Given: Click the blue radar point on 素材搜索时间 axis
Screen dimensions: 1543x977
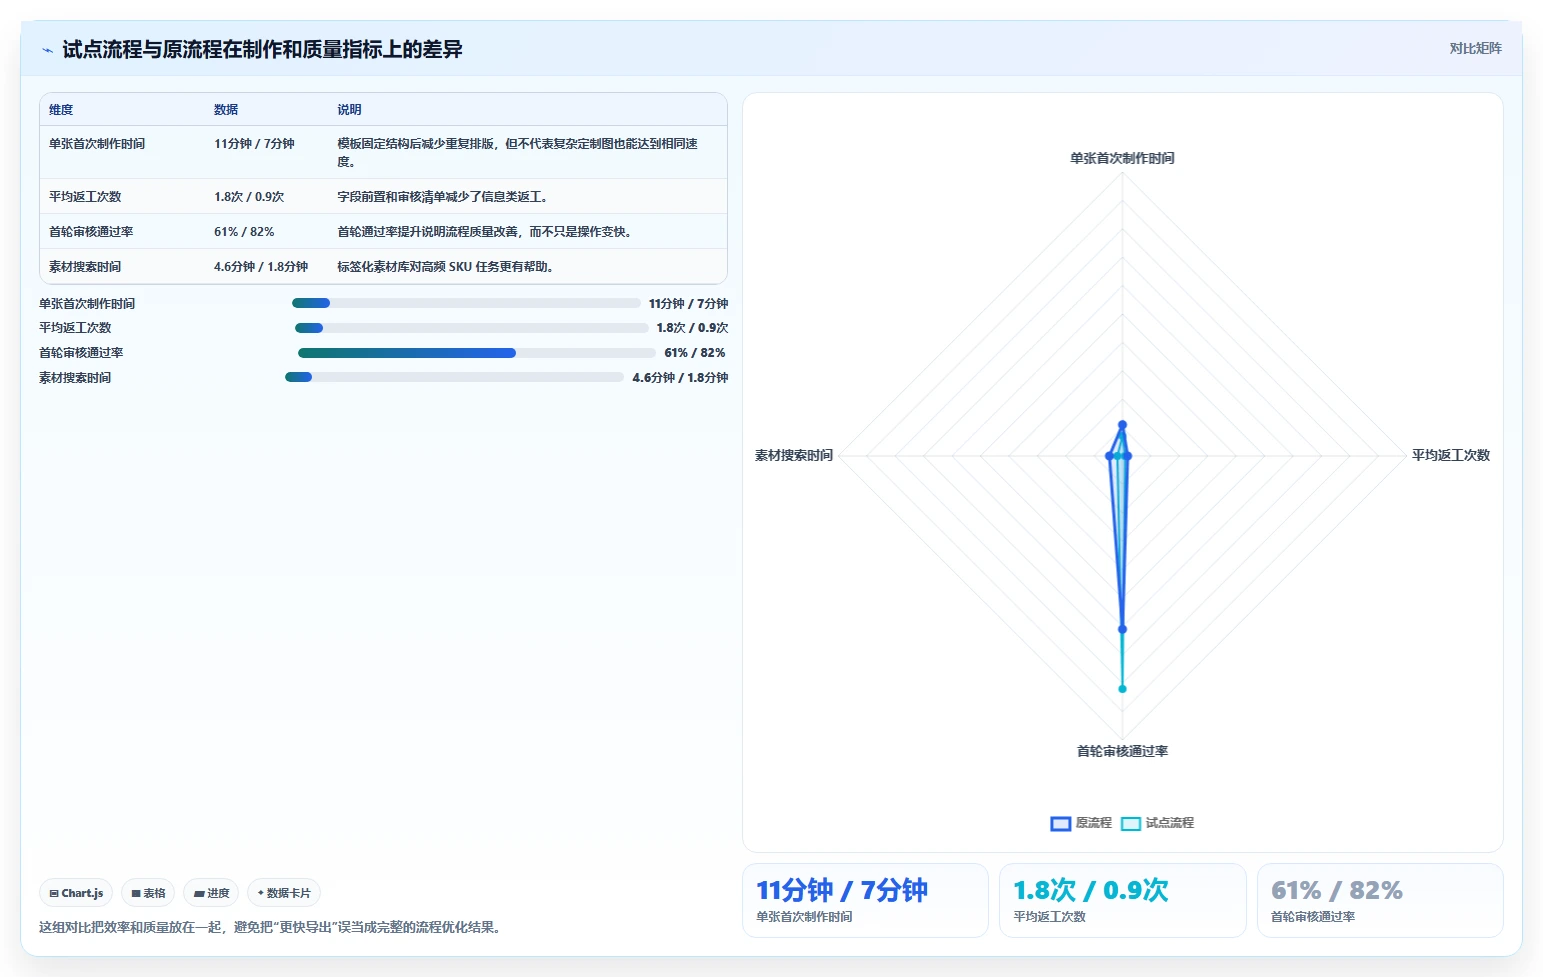Looking at the screenshot, I should tap(1109, 456).
